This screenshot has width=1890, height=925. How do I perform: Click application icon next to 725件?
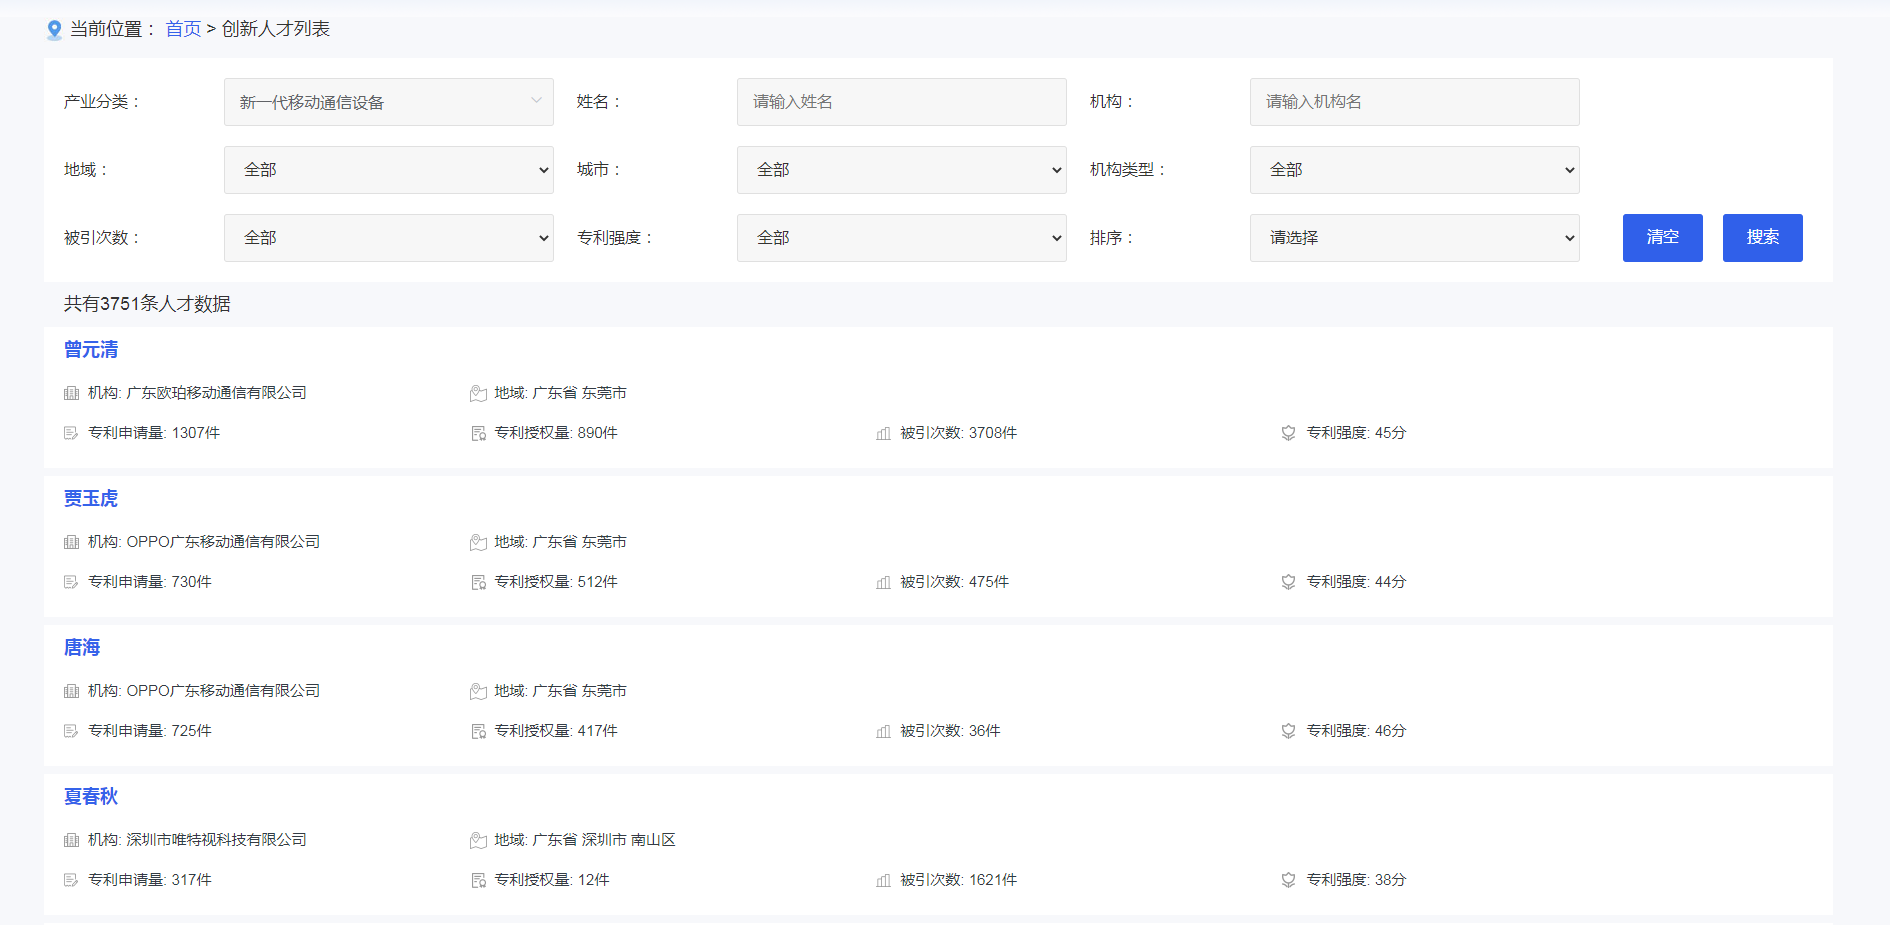tap(71, 732)
